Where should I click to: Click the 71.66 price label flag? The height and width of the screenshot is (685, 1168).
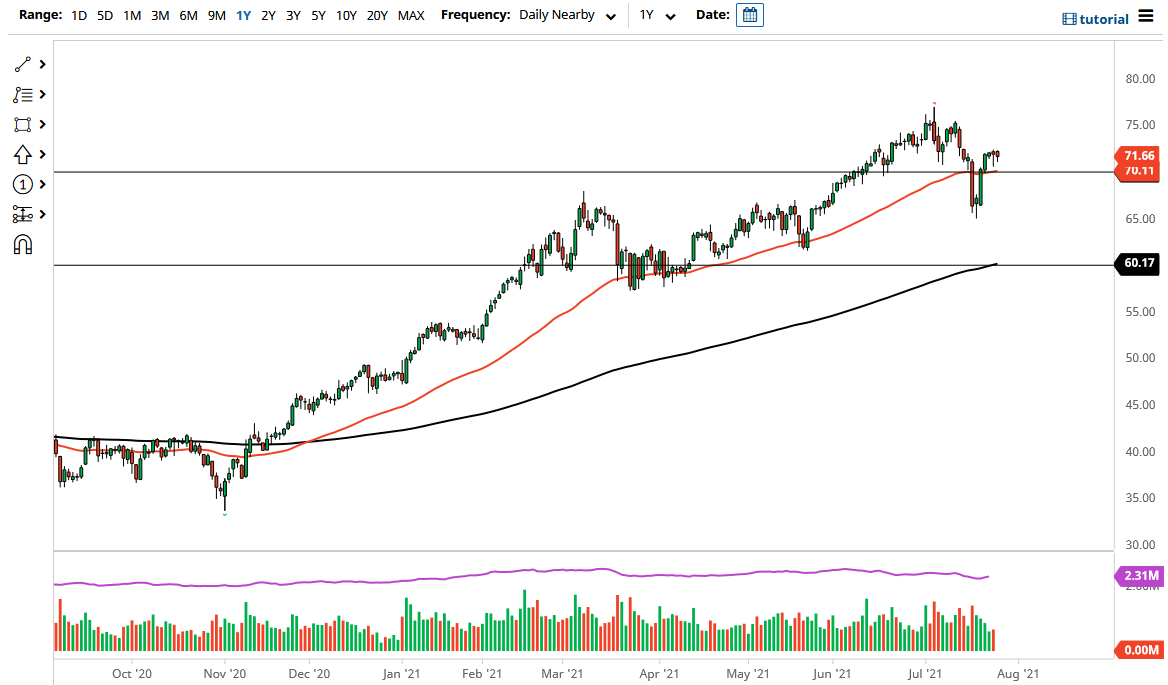pyautogui.click(x=1138, y=156)
